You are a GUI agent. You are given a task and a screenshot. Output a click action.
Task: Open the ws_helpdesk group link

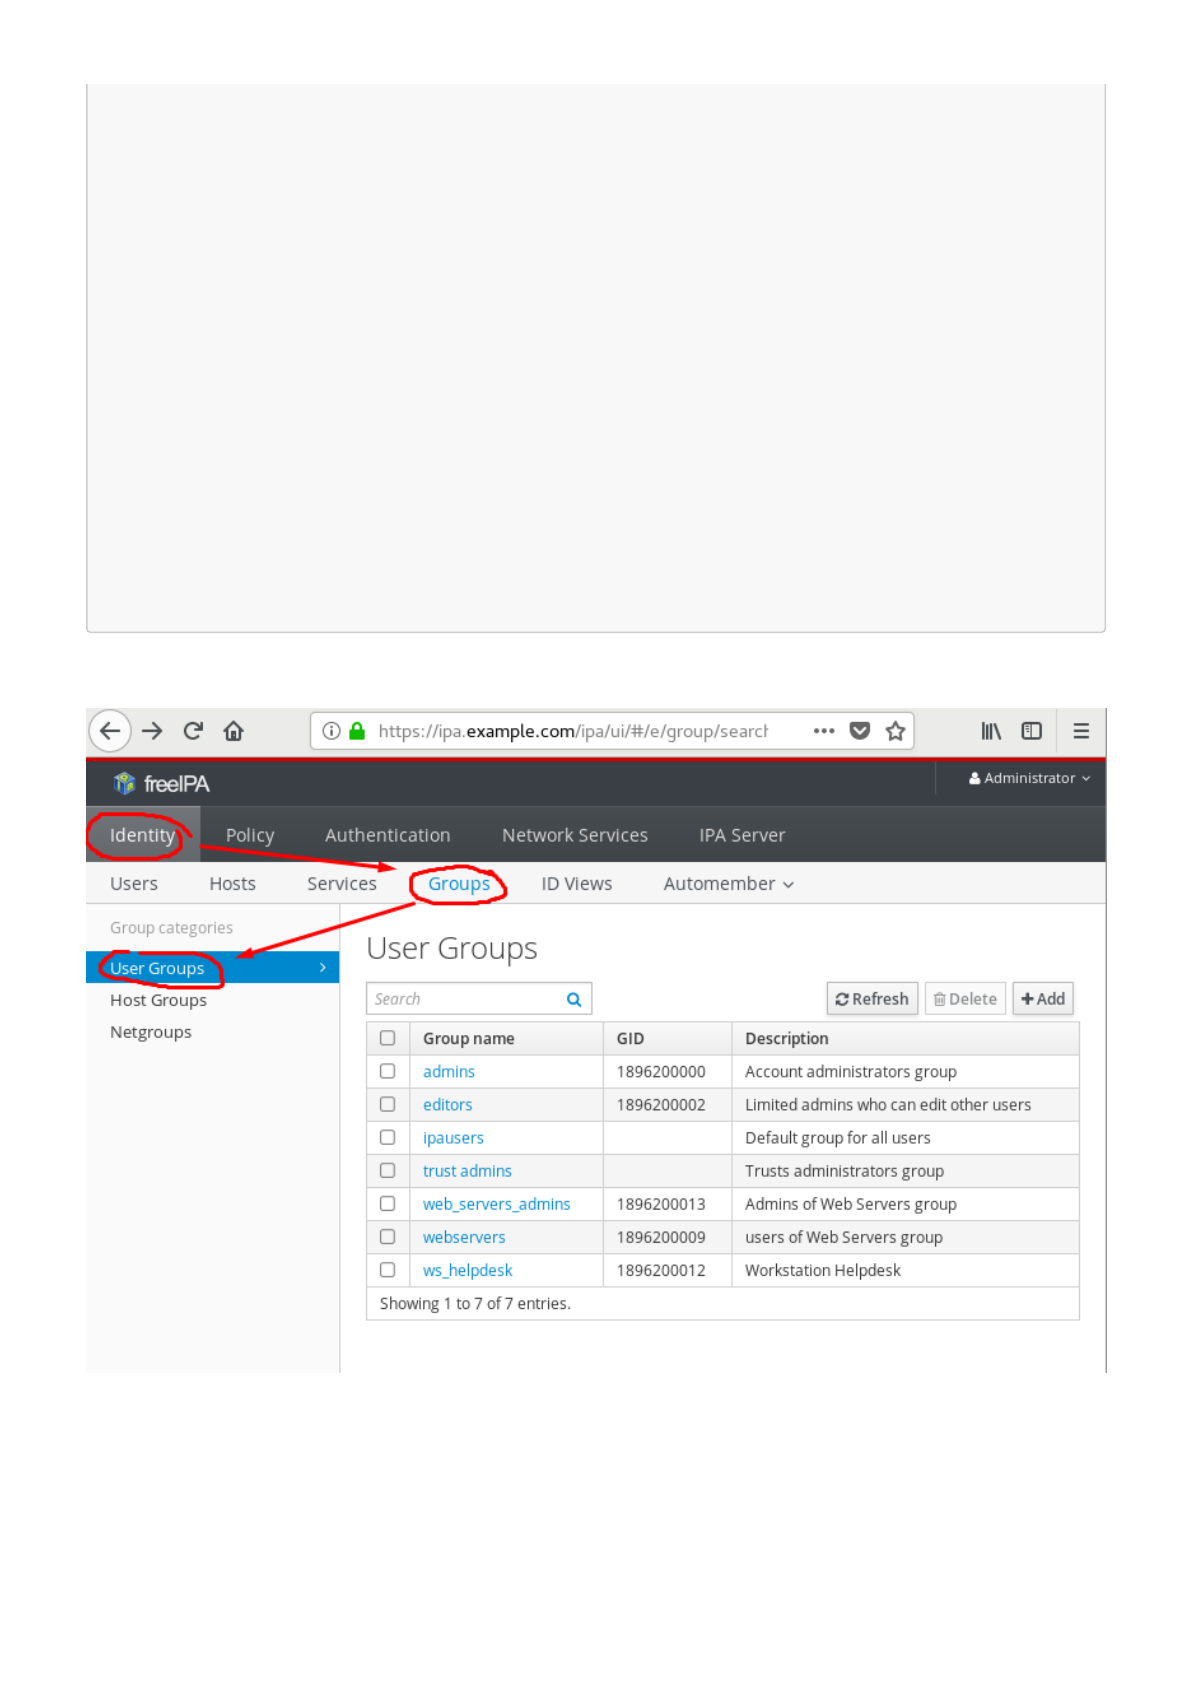coord(468,1270)
